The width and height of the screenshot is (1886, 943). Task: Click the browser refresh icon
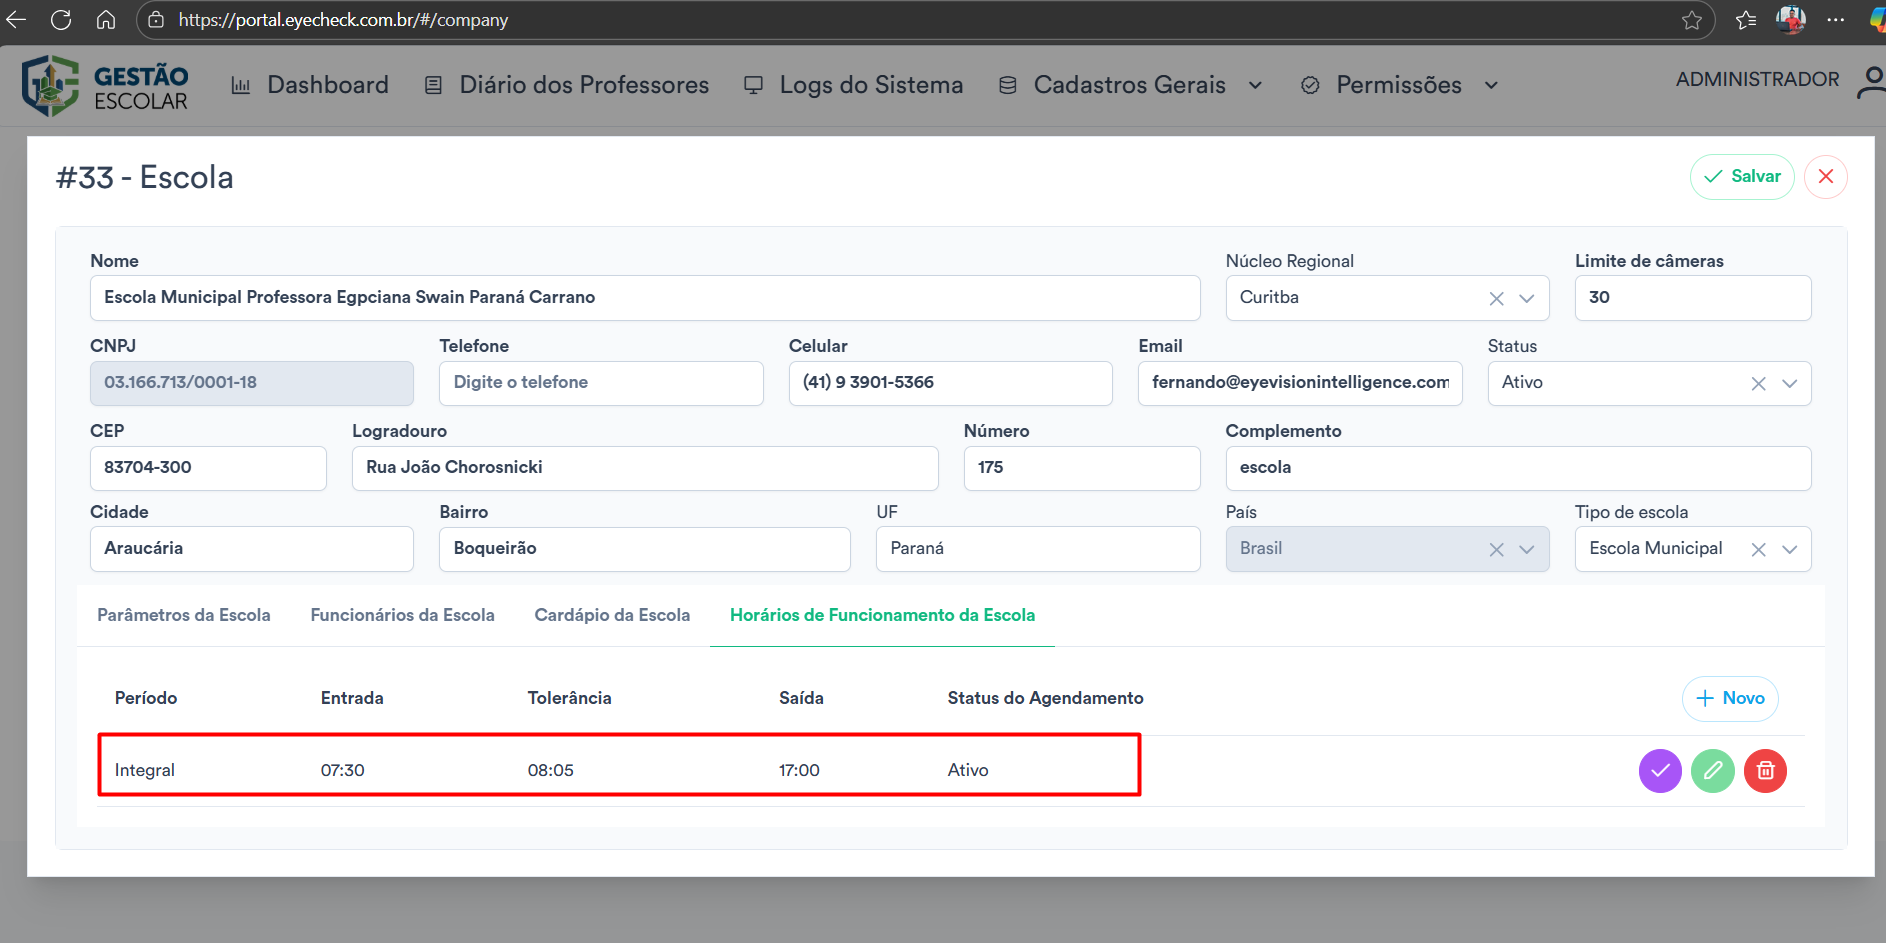[x=61, y=20]
